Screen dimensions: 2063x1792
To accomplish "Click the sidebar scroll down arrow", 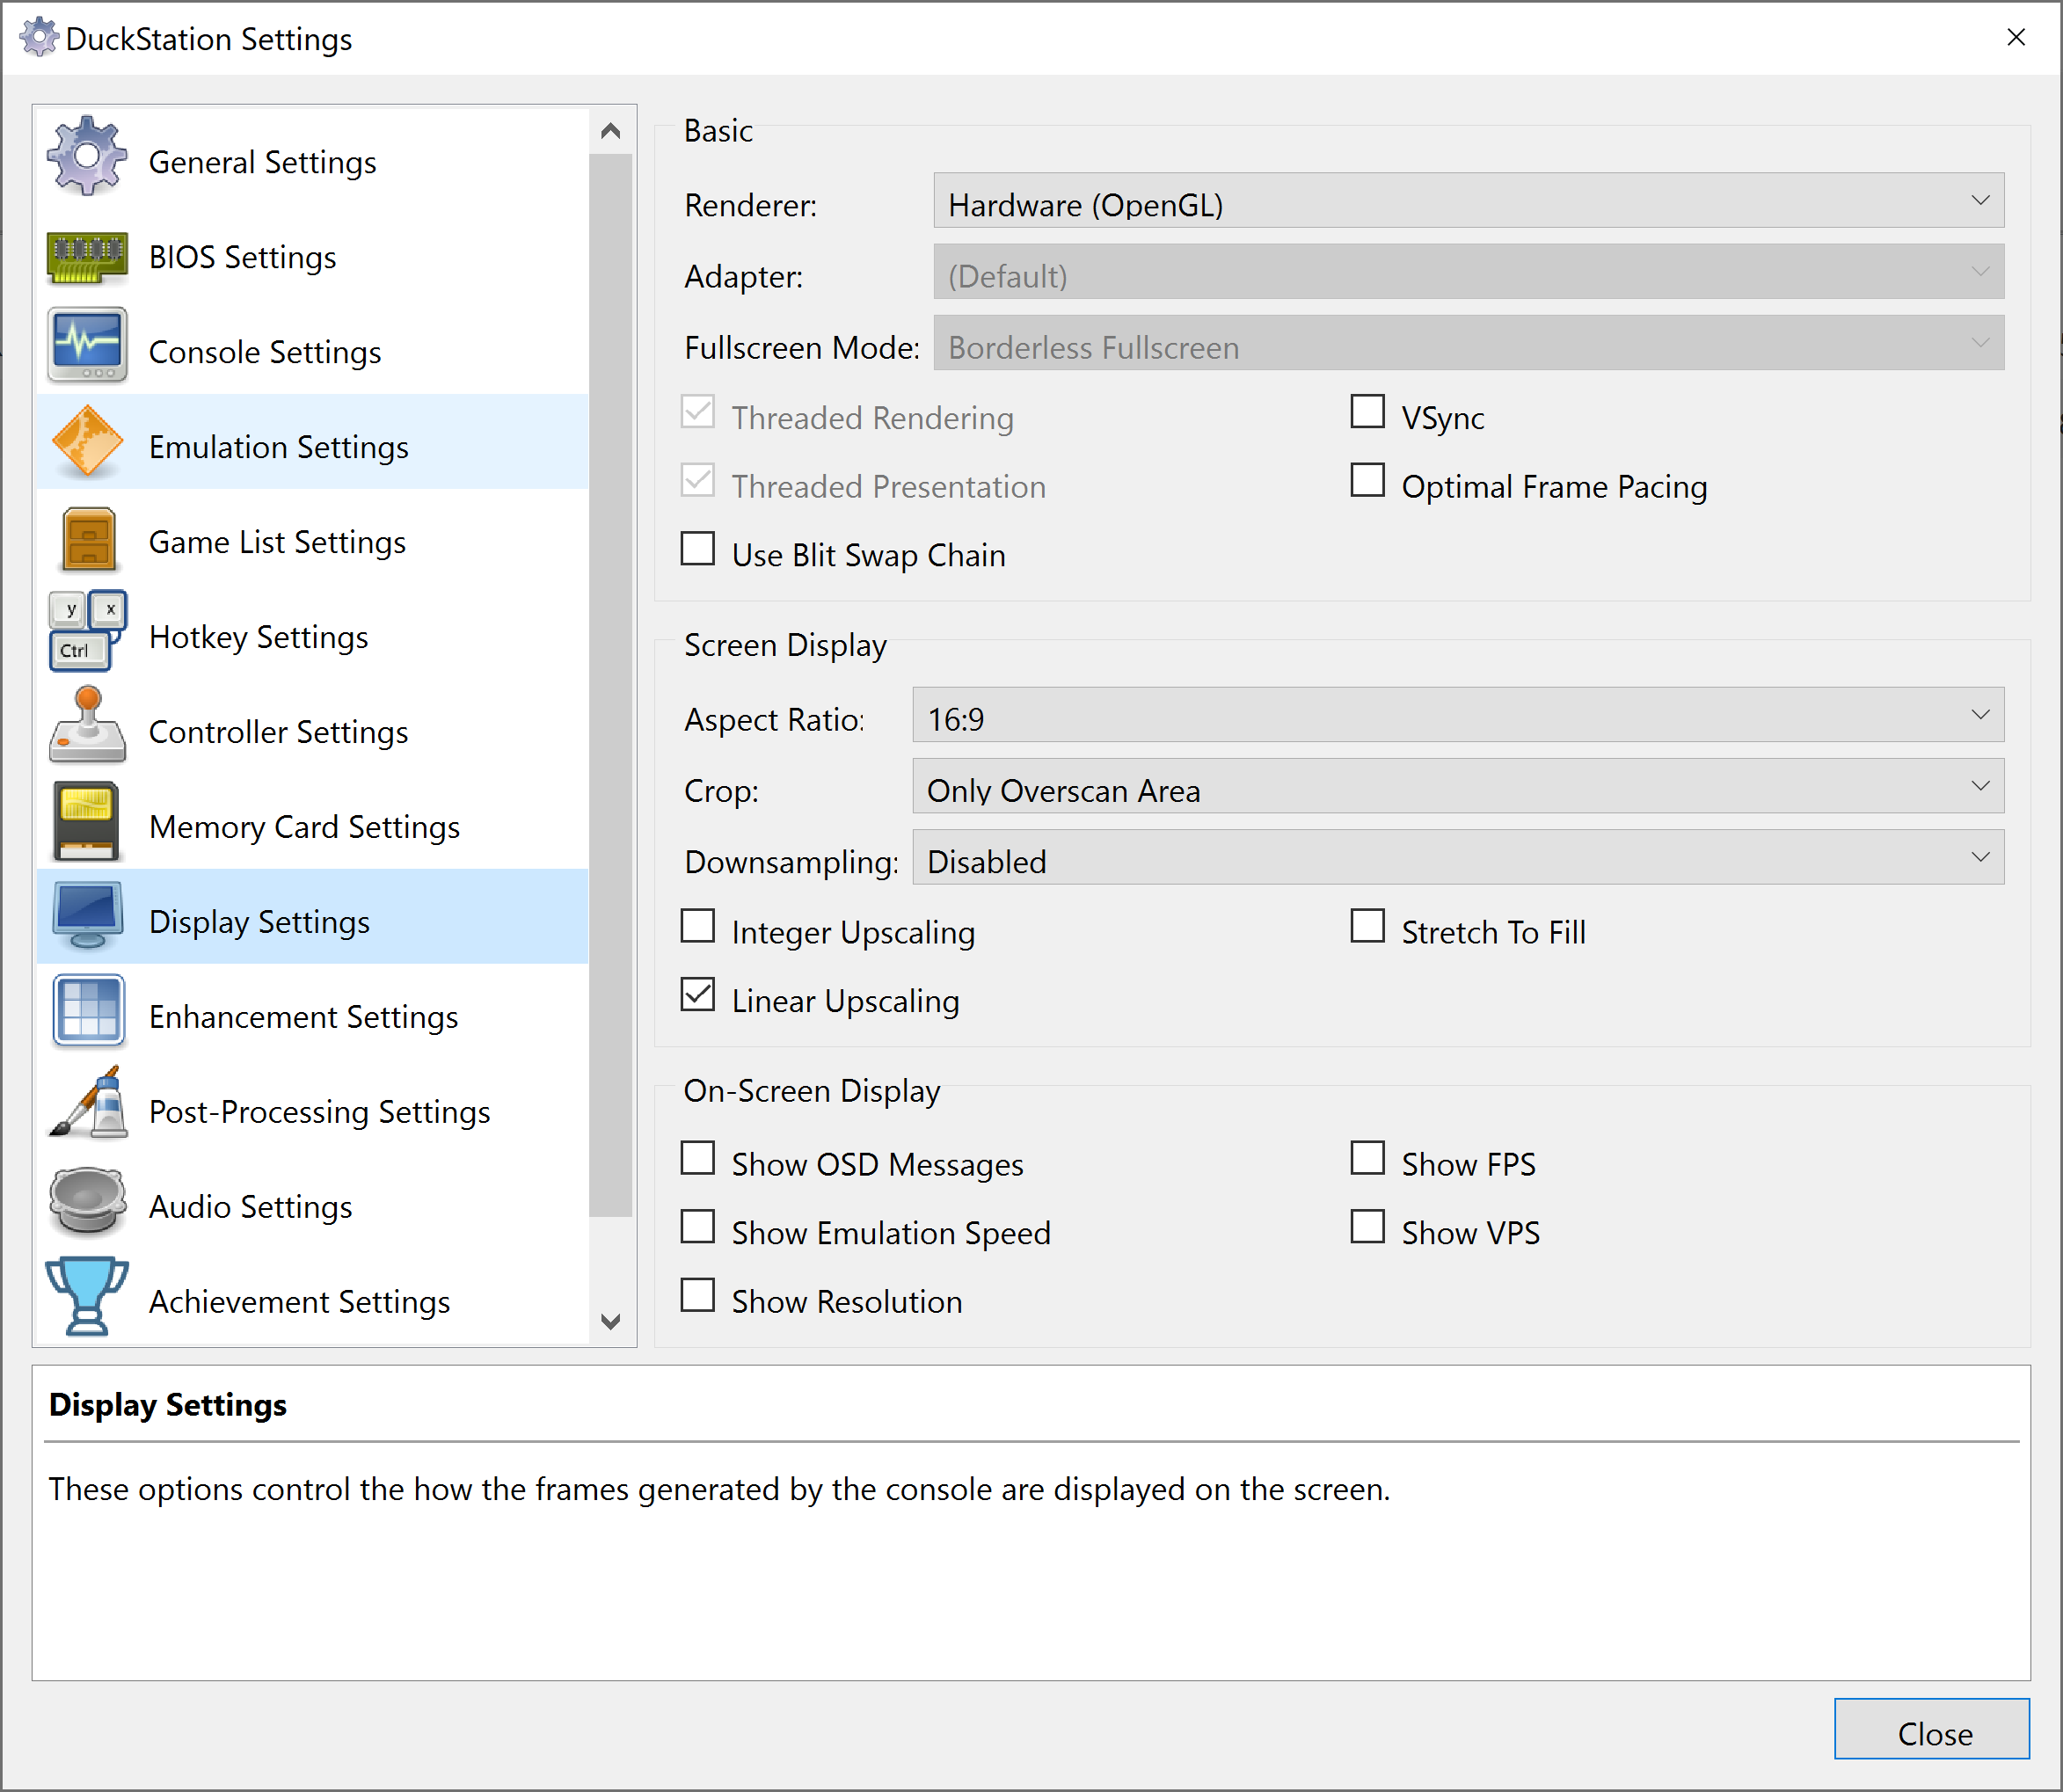I will pyautogui.click(x=611, y=1321).
